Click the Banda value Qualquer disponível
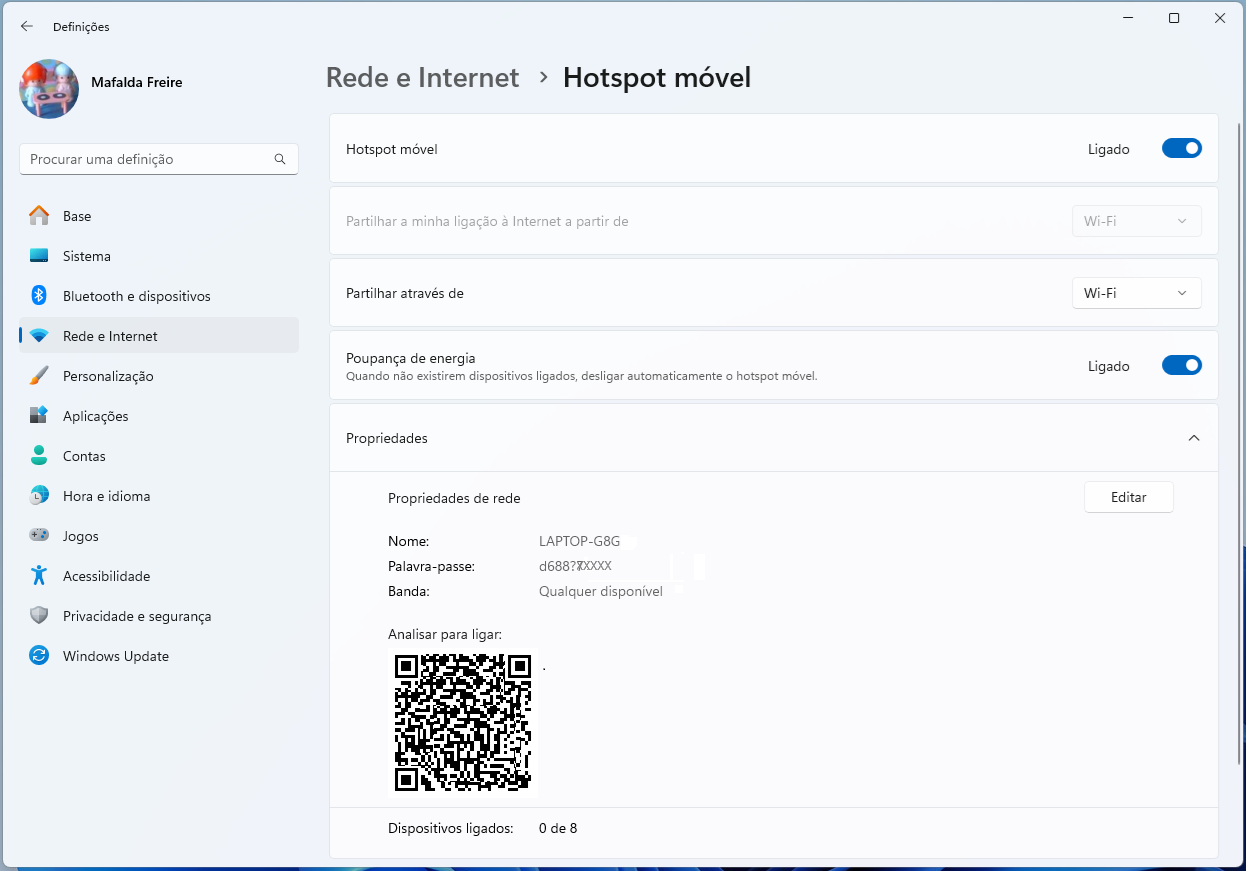The width and height of the screenshot is (1246, 871). coord(601,591)
